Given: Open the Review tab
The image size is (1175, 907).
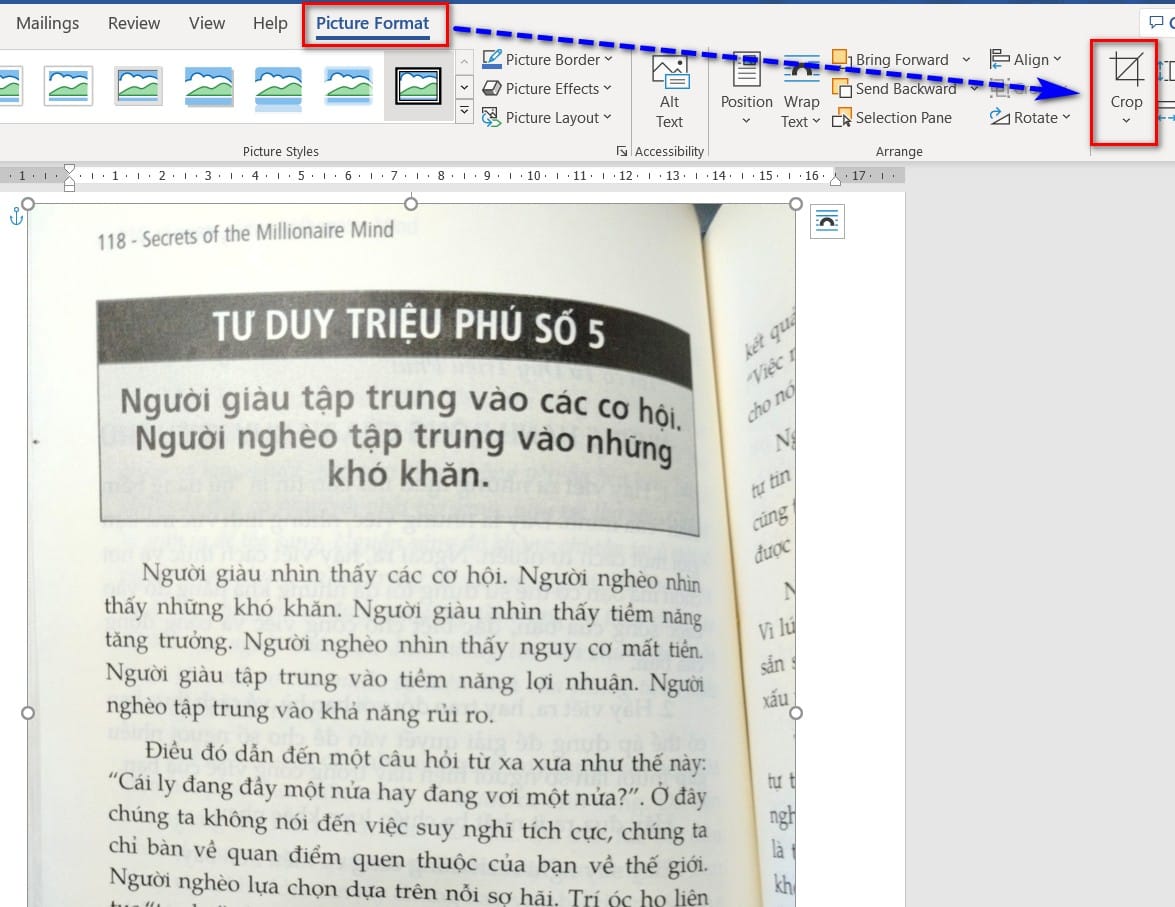Looking at the screenshot, I should pyautogui.click(x=133, y=23).
